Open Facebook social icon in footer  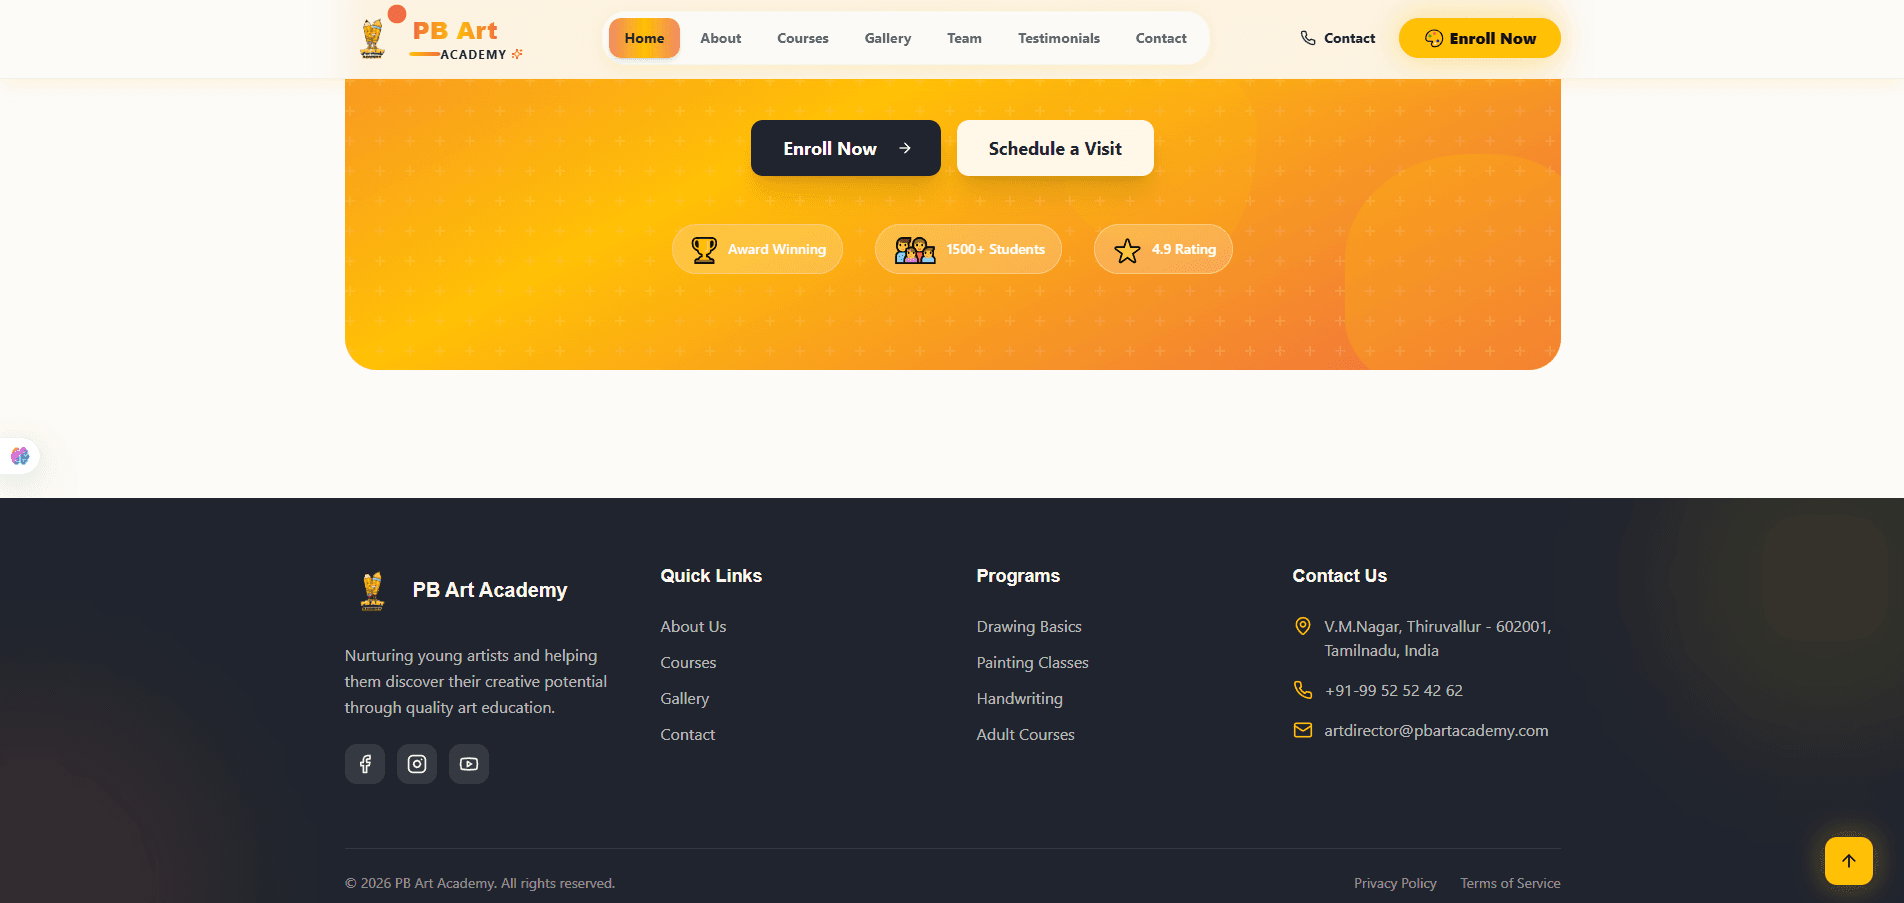point(365,764)
